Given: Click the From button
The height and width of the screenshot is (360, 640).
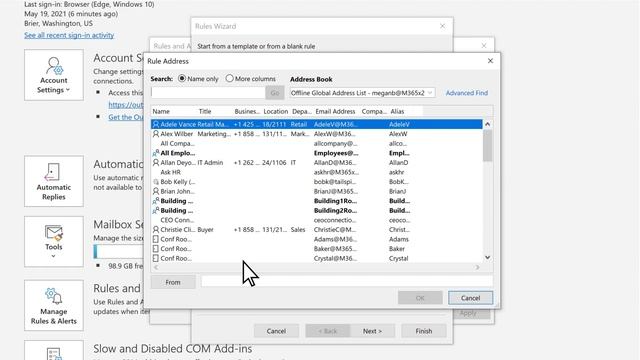Looking at the screenshot, I should click(x=173, y=282).
